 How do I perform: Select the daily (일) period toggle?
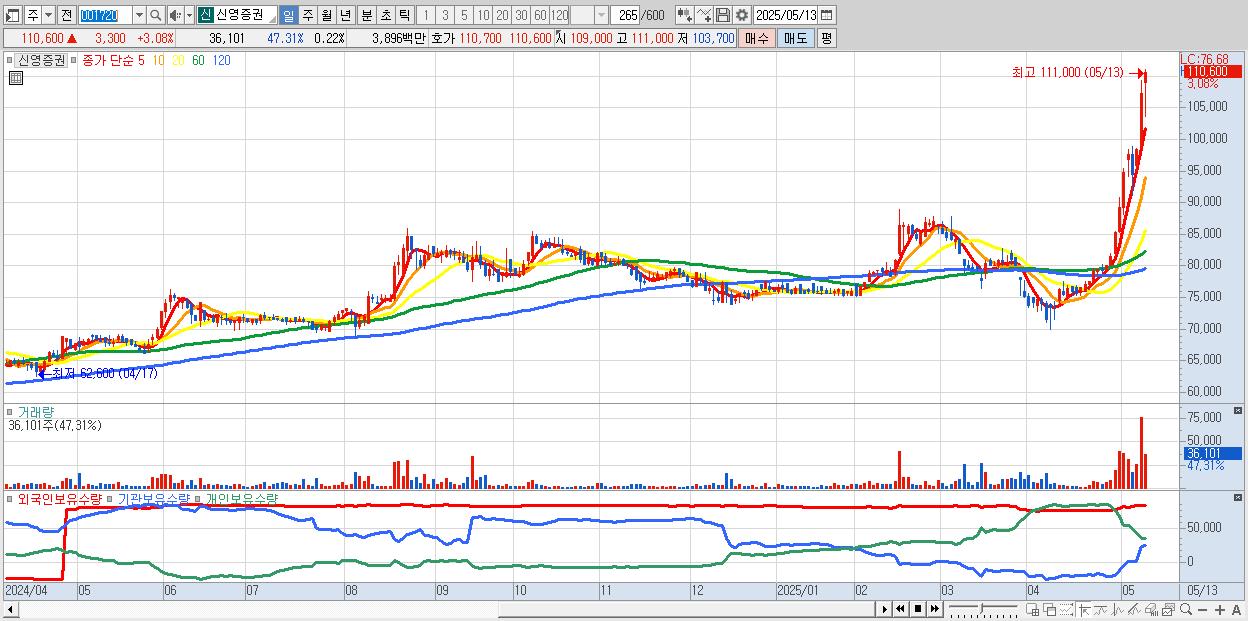(288, 15)
